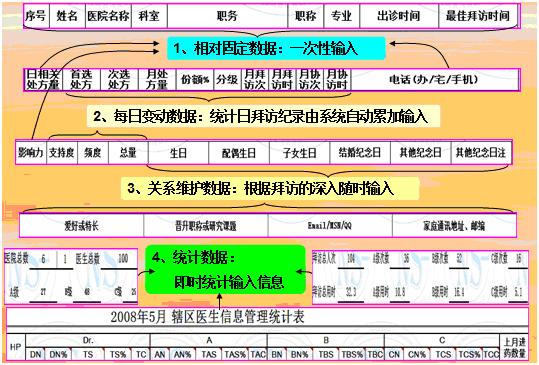The height and width of the screenshot is (365, 539).
Task: Select the 影响力 header cell
Action: pyautogui.click(x=31, y=152)
